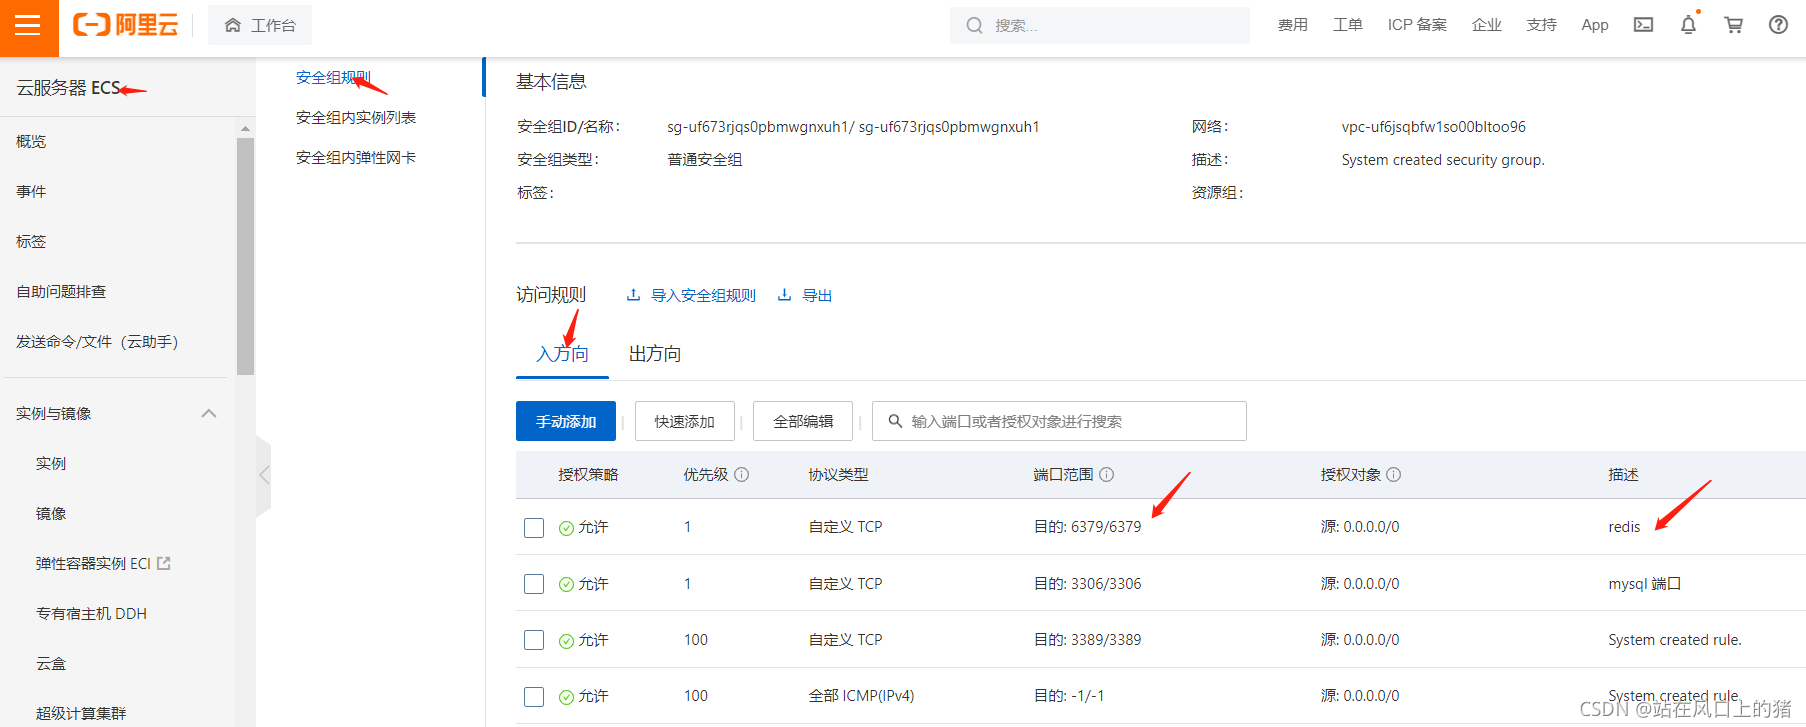Open App in the top navigation

click(x=1595, y=25)
